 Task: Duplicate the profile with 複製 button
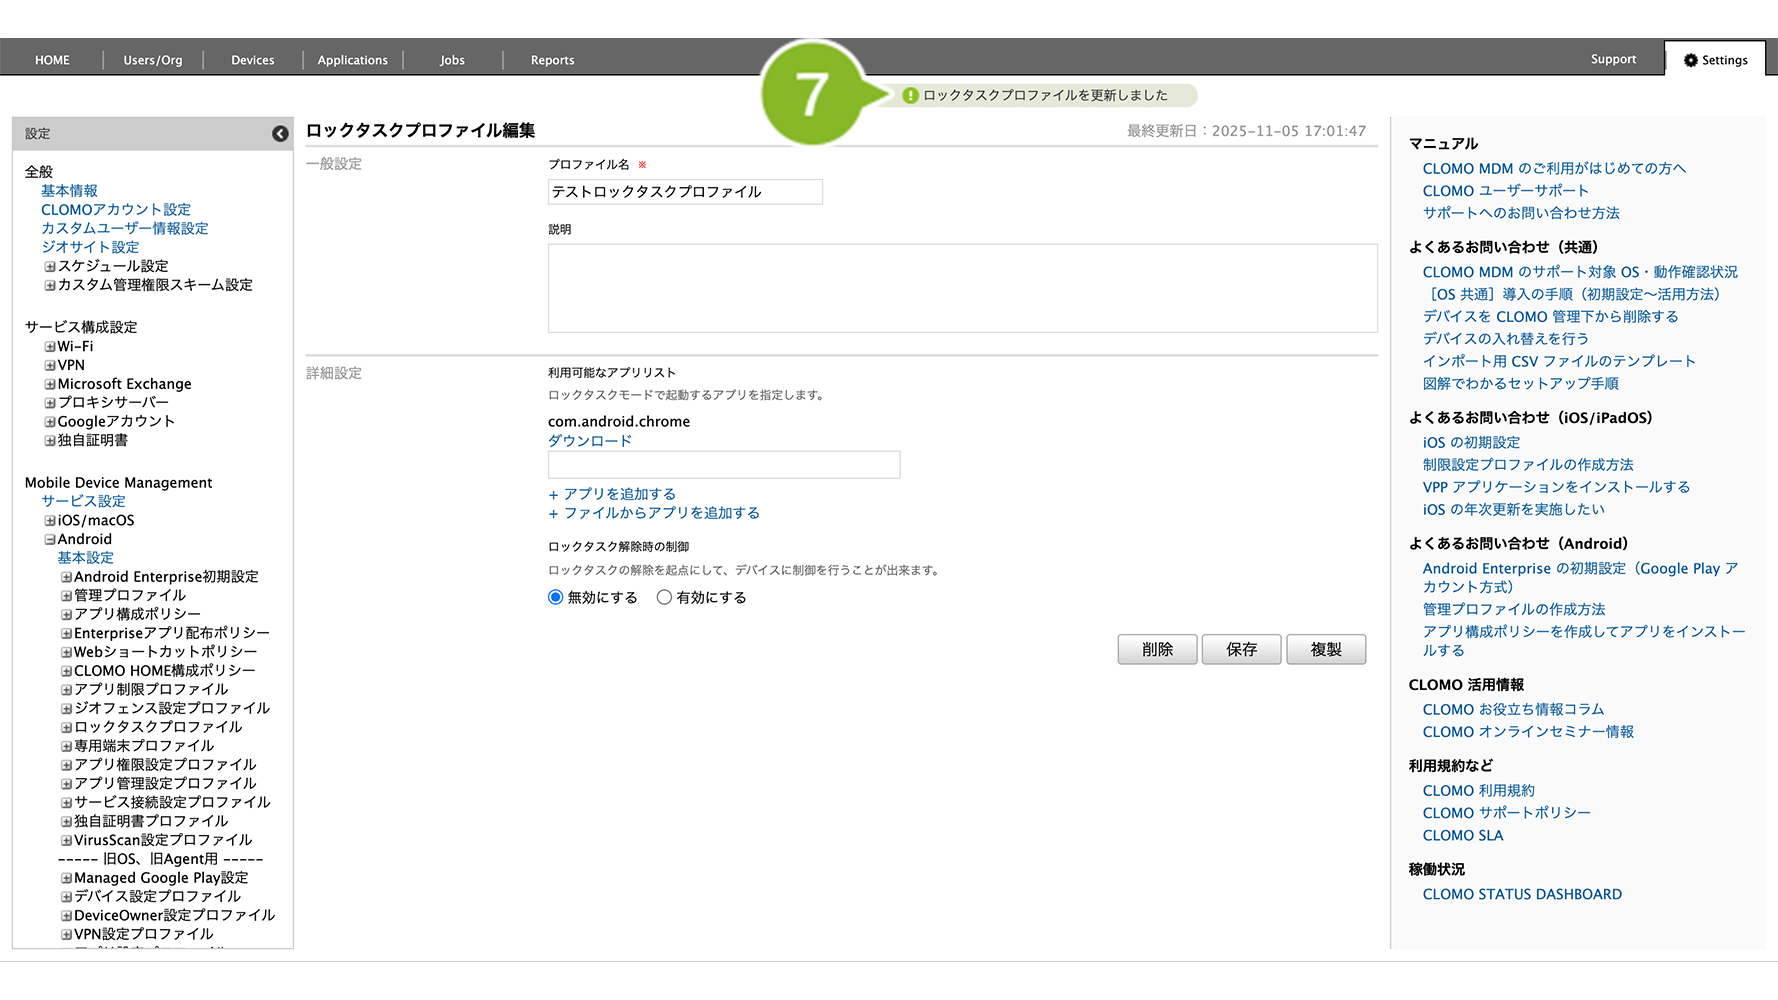(x=1326, y=649)
